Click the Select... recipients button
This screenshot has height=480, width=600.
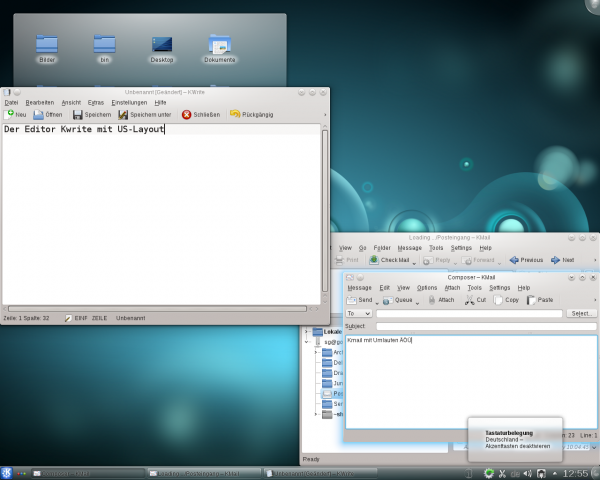pyautogui.click(x=581, y=314)
